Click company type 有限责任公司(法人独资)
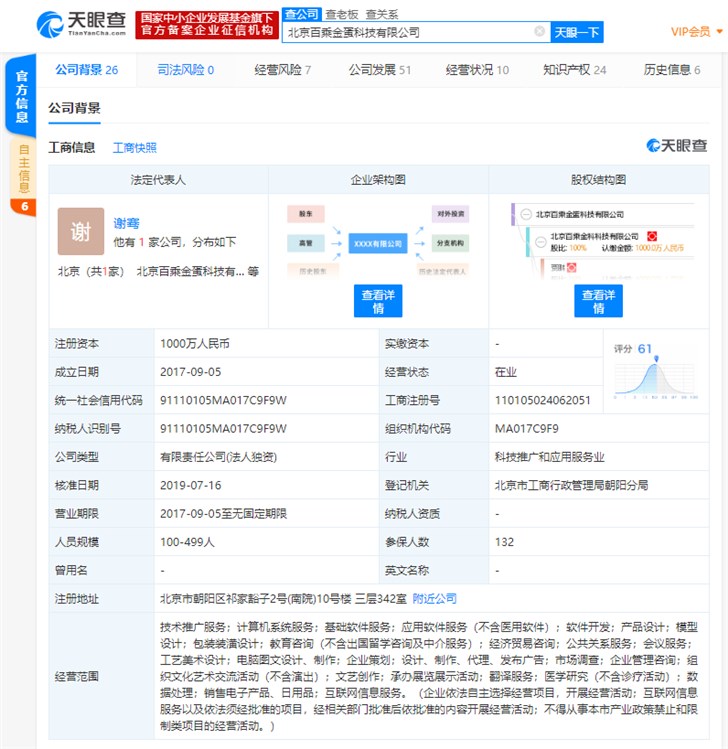This screenshot has width=728, height=749. [218, 457]
